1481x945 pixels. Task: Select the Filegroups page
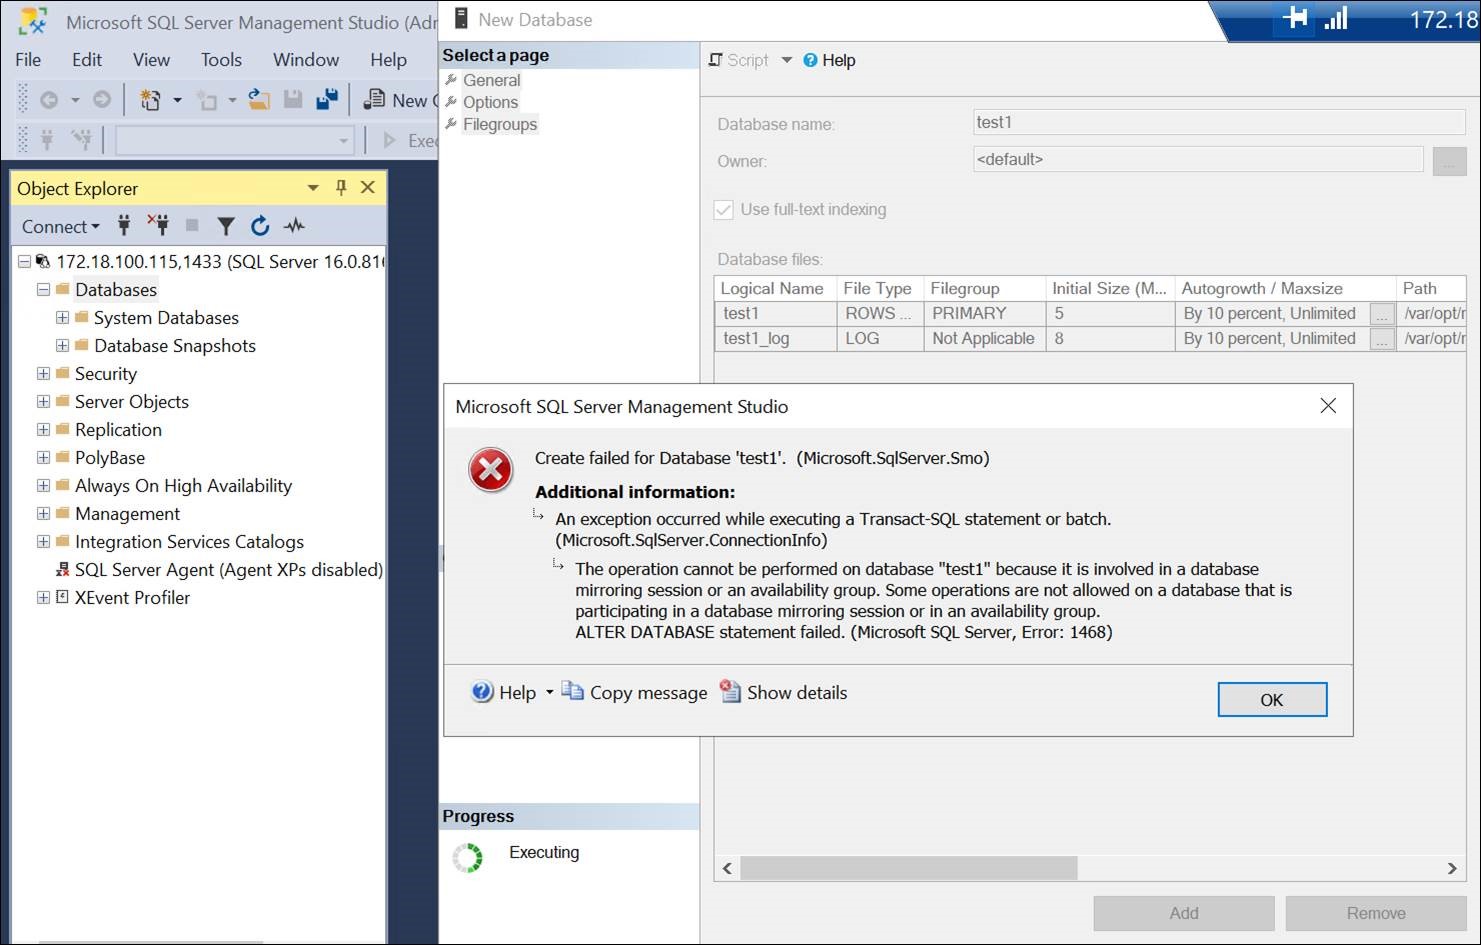point(500,124)
